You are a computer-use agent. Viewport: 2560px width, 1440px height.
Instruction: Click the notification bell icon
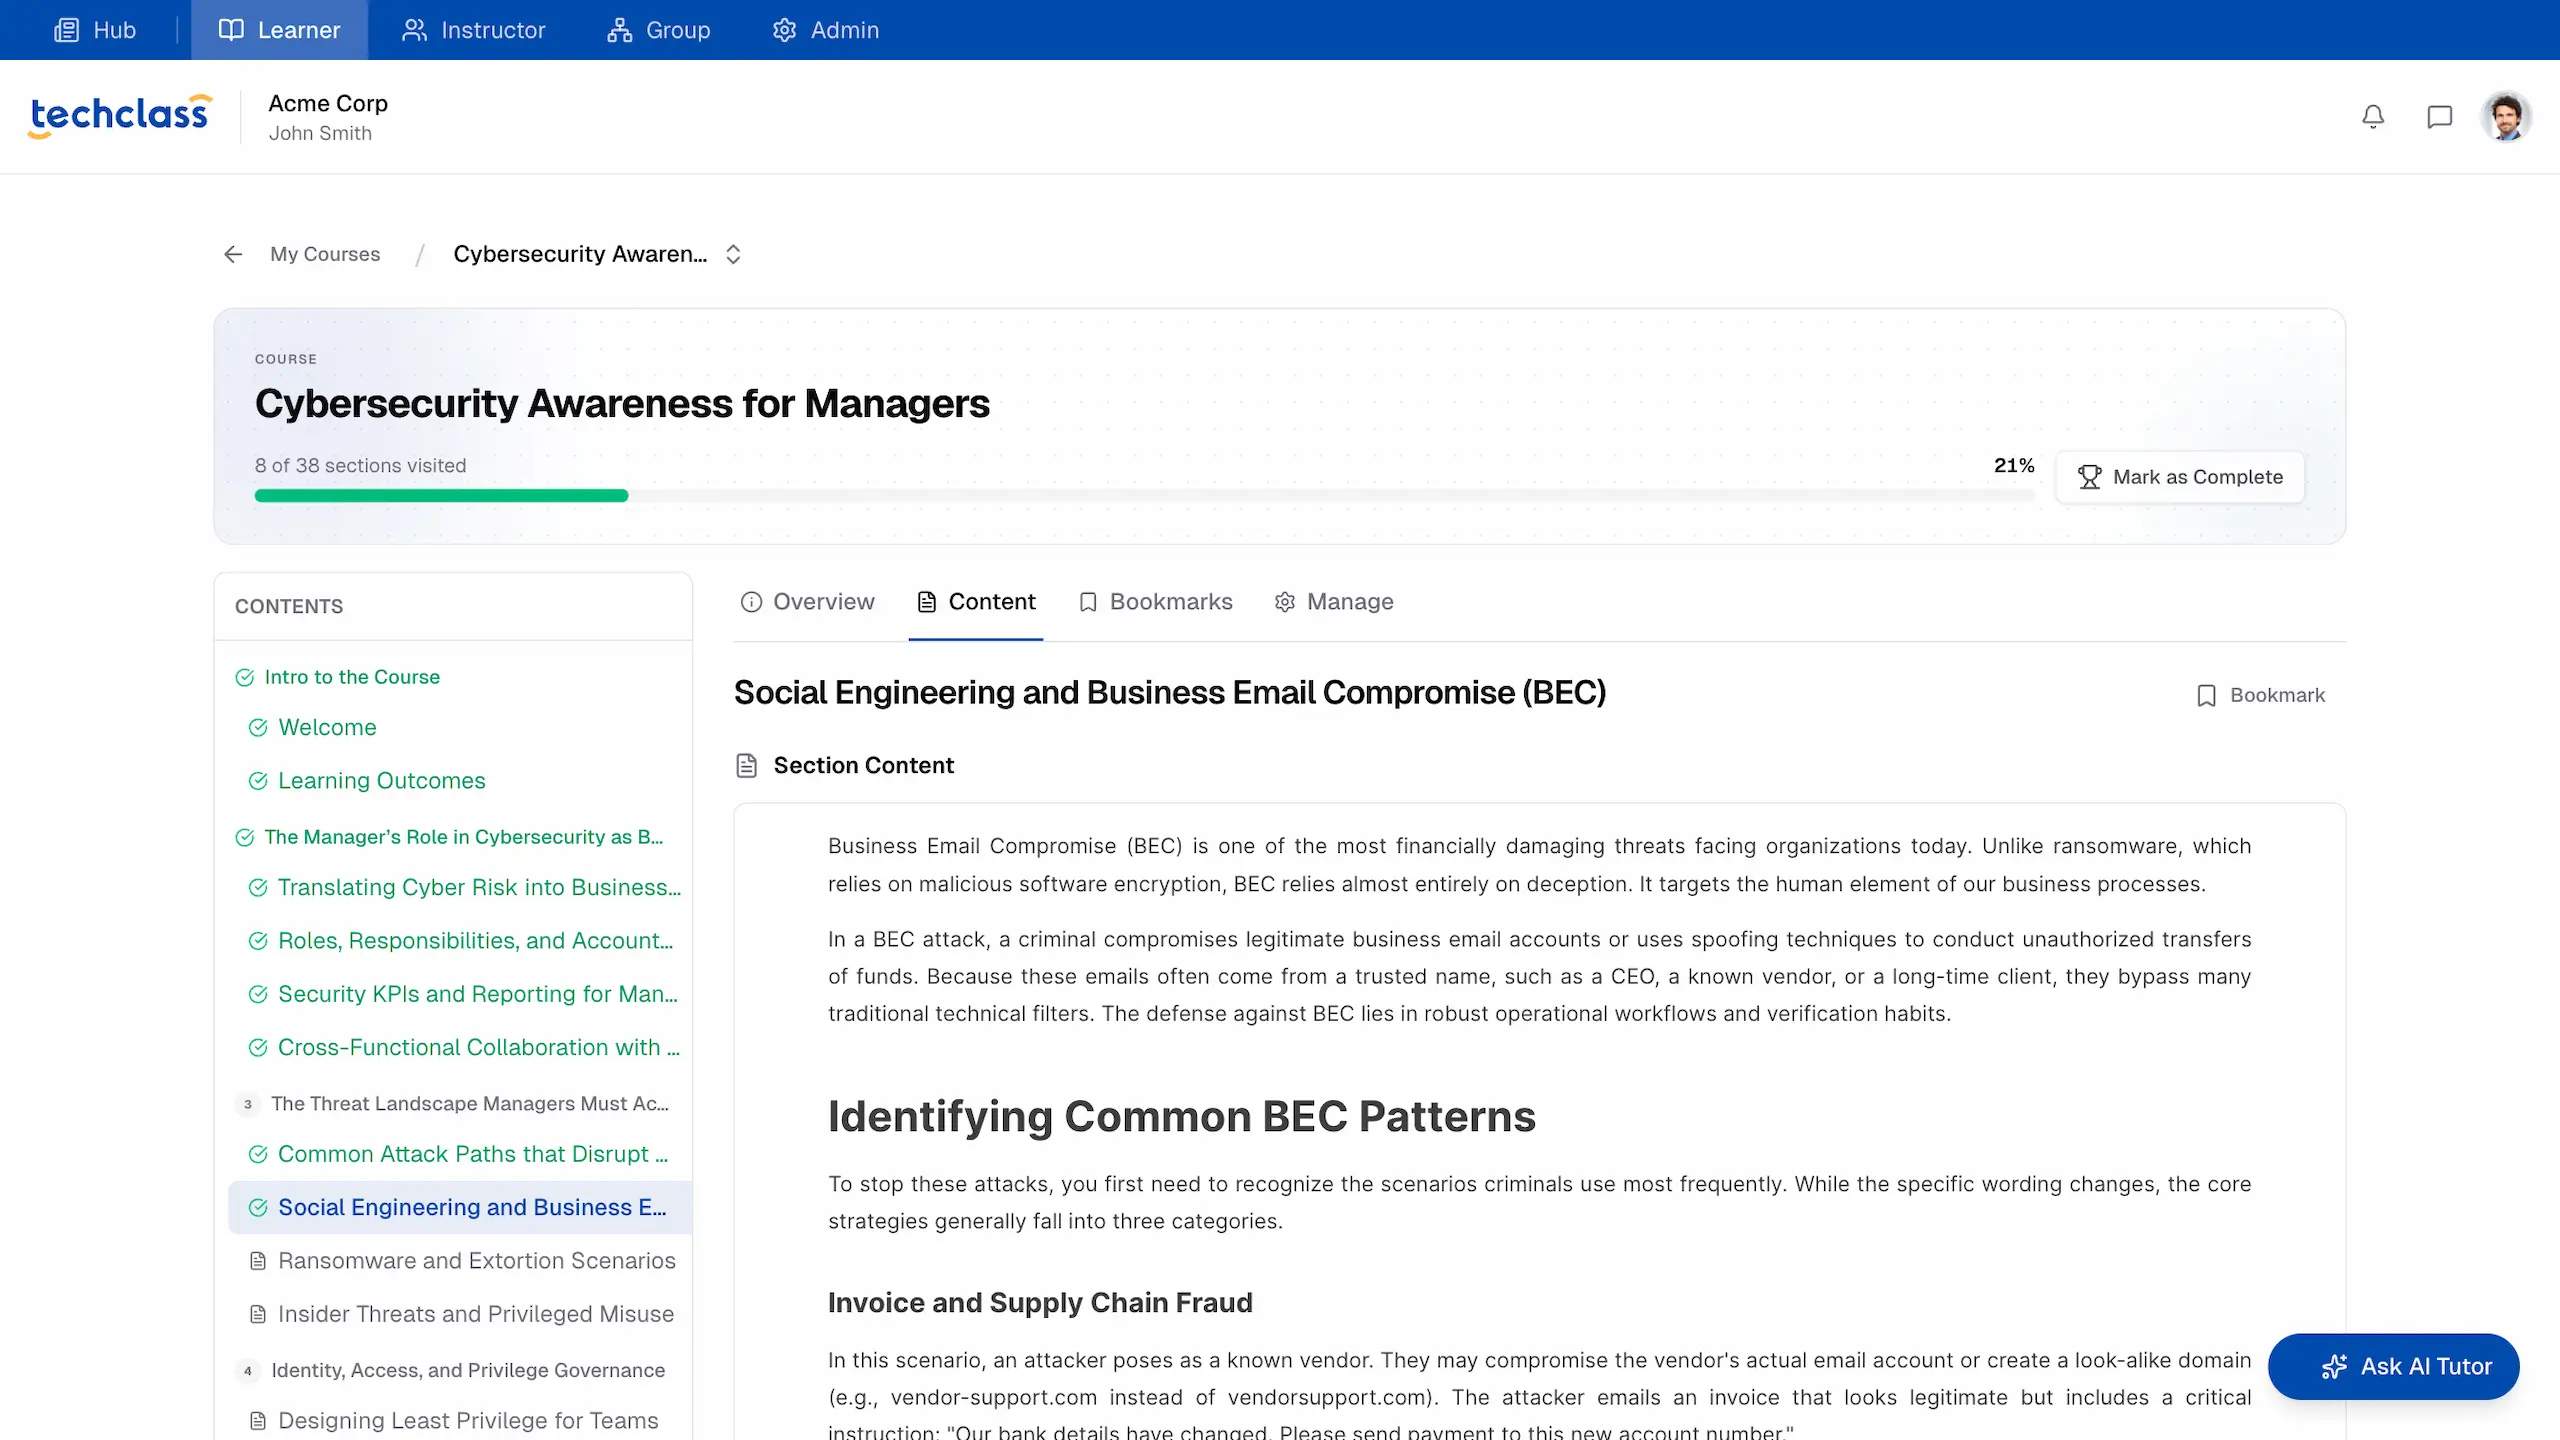[2373, 117]
